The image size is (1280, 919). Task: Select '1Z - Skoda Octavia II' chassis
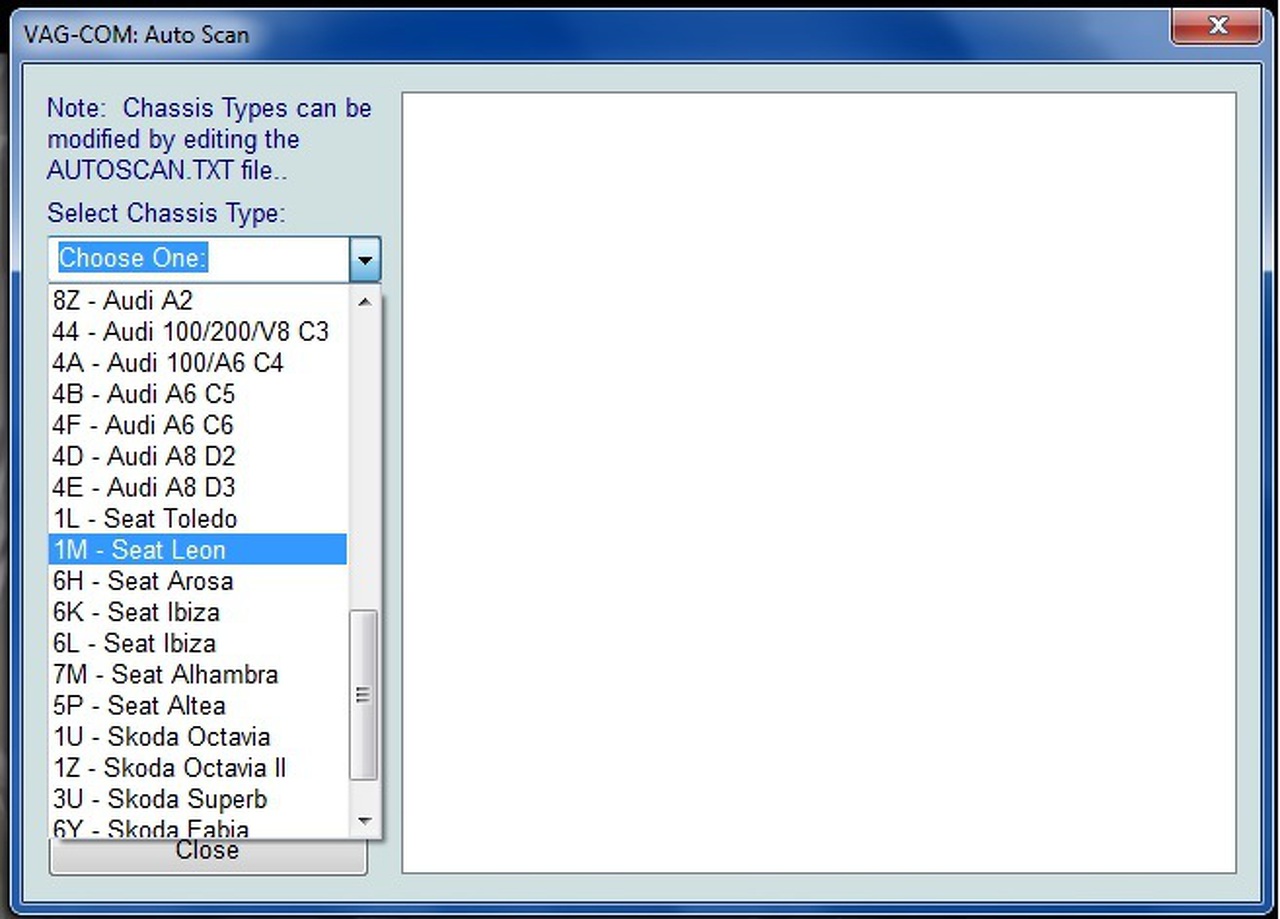tap(199, 767)
